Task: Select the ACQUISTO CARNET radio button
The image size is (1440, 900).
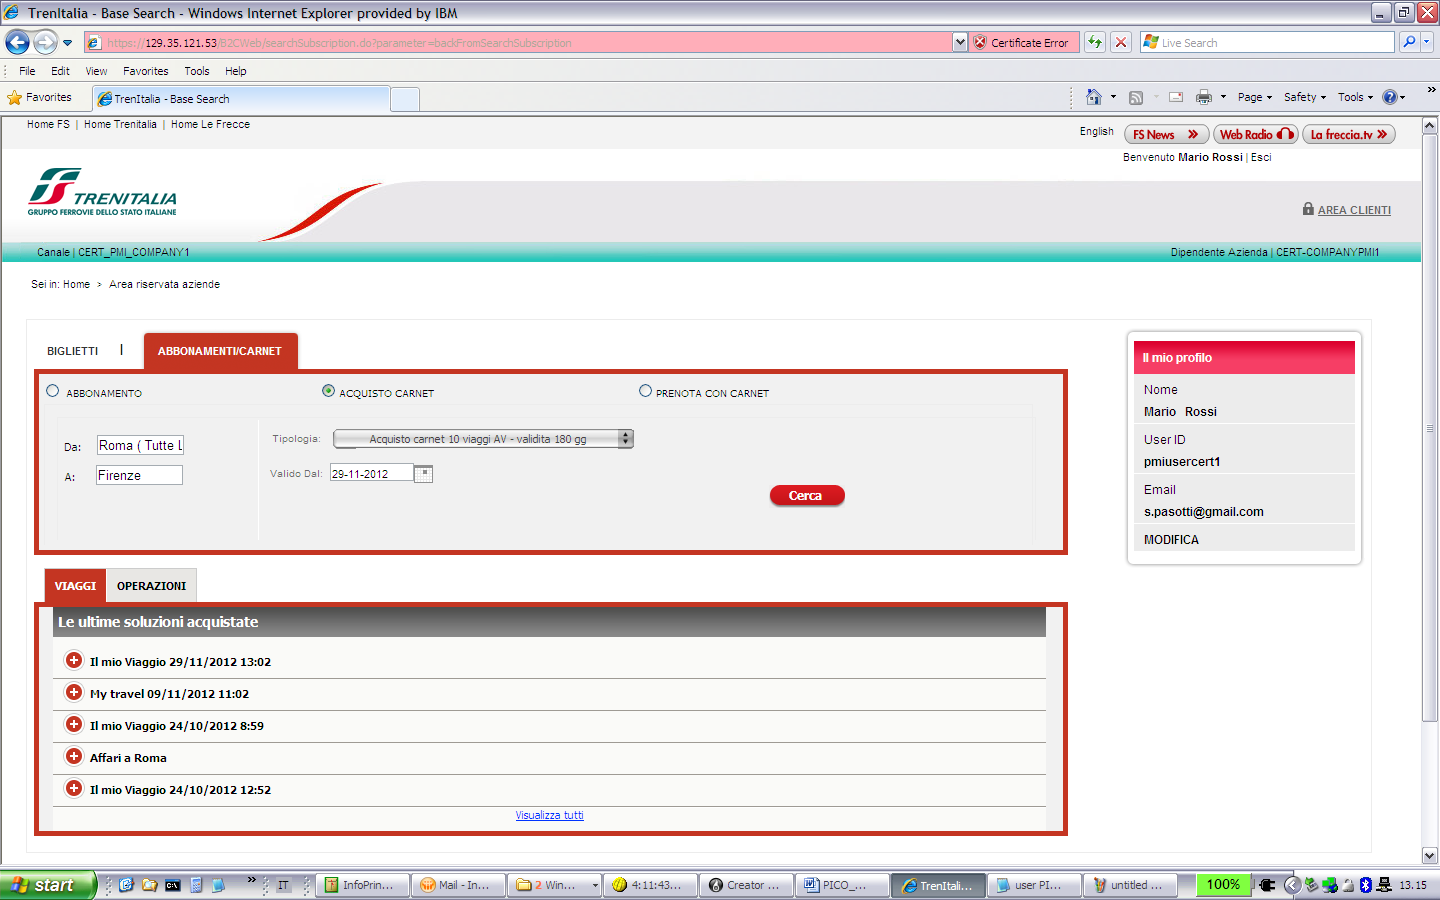Action: [328, 391]
